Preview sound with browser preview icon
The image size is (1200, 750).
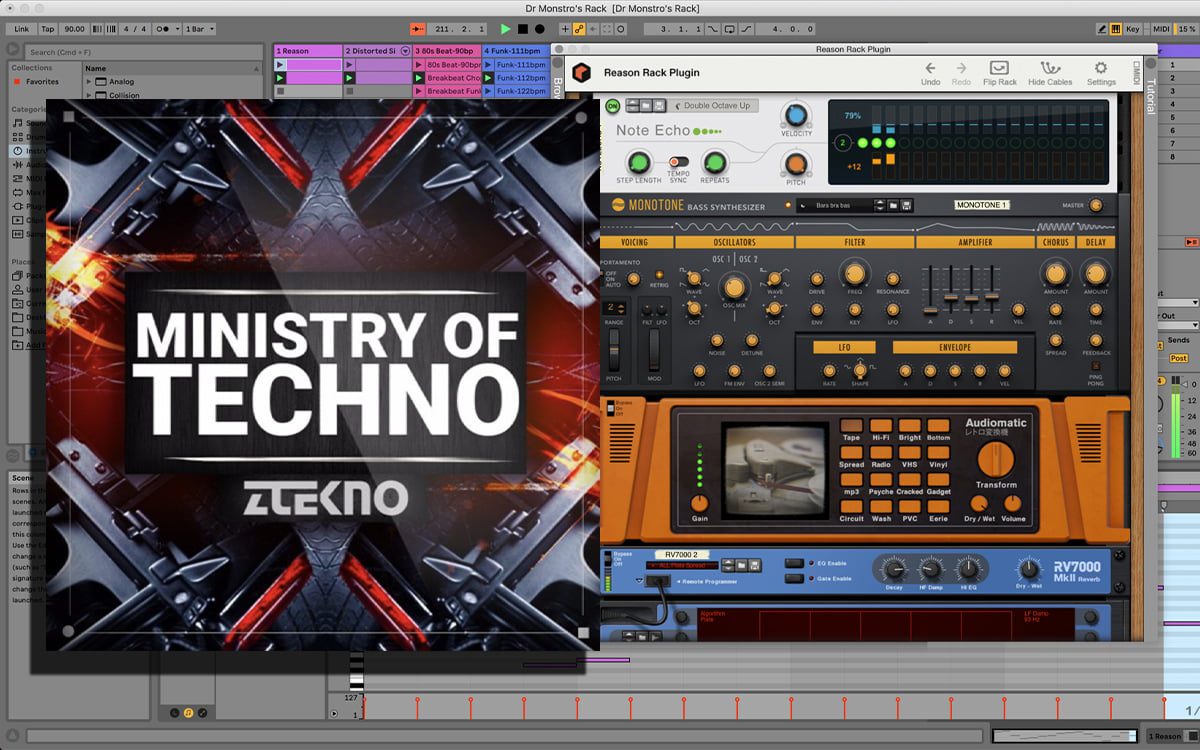point(13,48)
